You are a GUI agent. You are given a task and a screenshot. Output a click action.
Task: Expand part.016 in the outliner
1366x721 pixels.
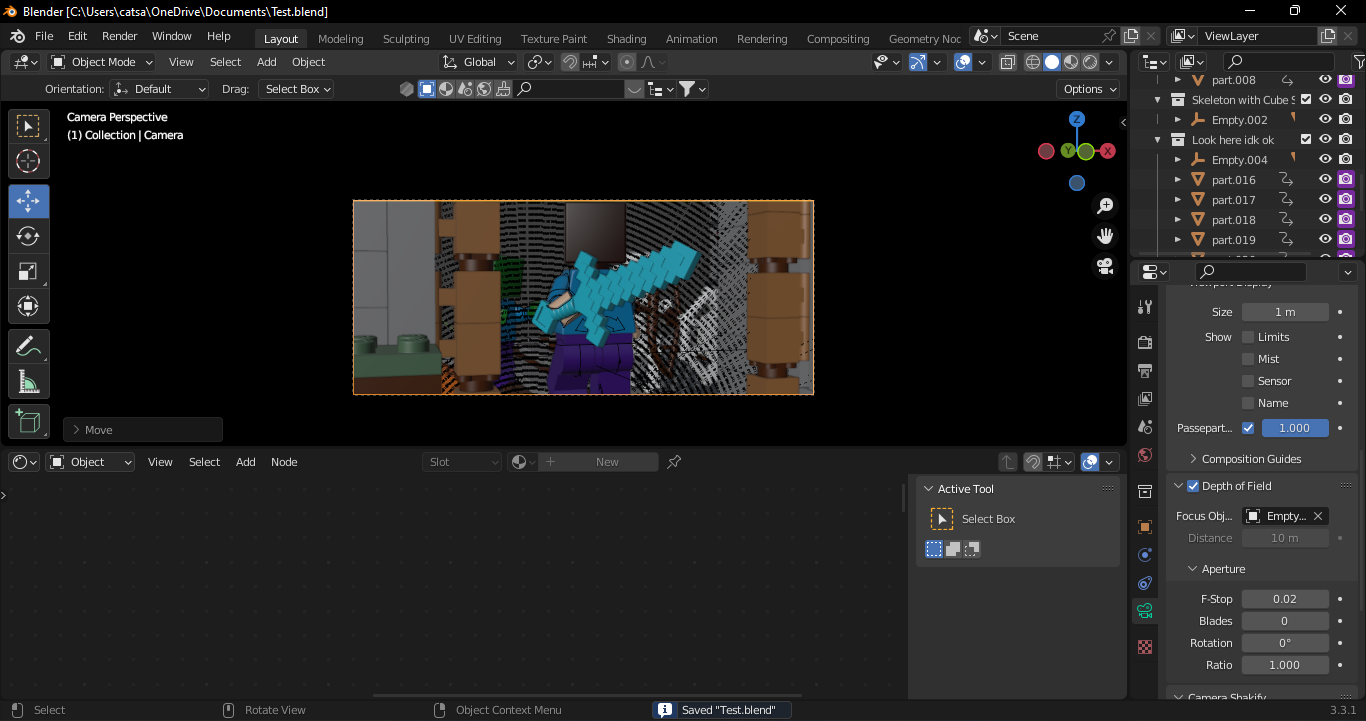click(1178, 179)
